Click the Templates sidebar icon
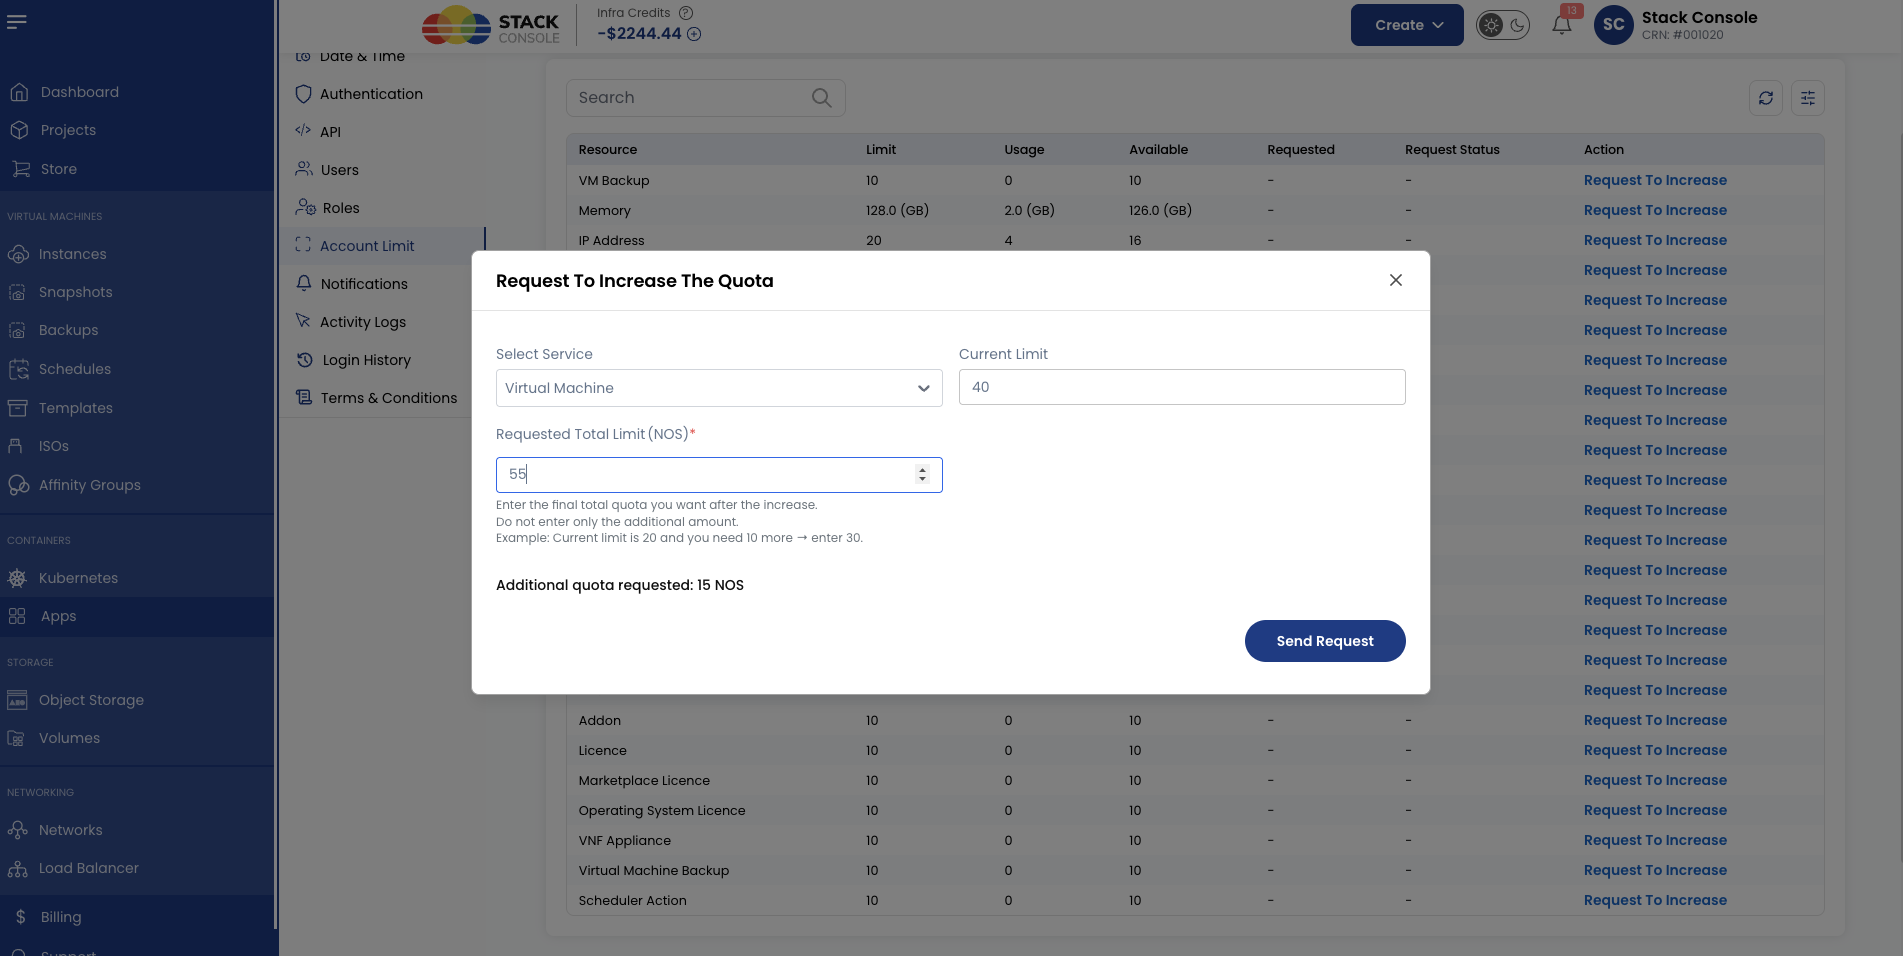The width and height of the screenshot is (1903, 956). pyautogui.click(x=17, y=408)
